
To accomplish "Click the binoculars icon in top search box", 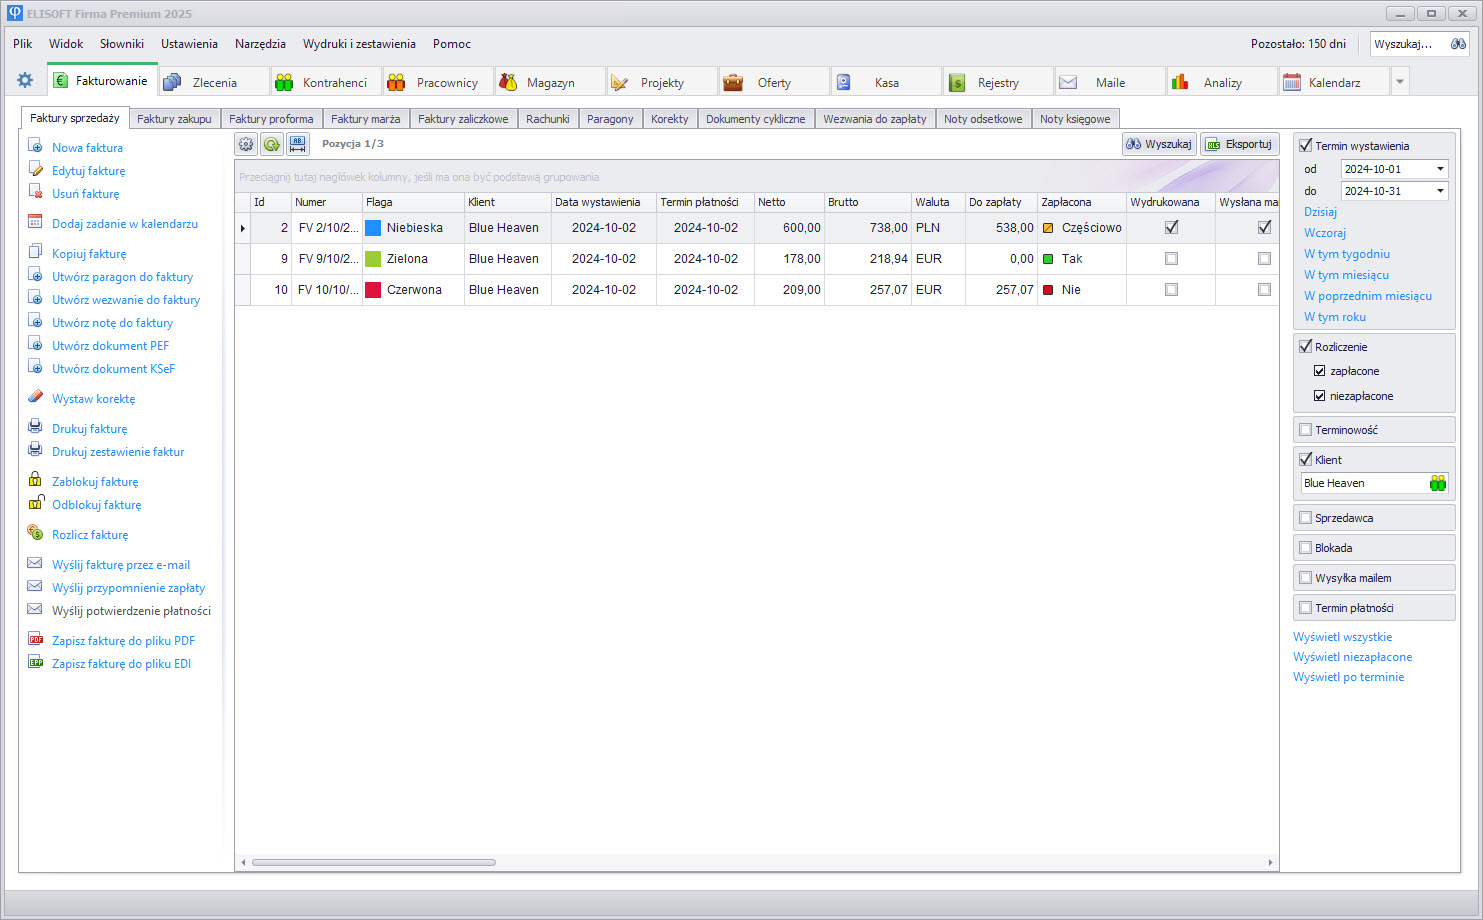I will point(1458,44).
